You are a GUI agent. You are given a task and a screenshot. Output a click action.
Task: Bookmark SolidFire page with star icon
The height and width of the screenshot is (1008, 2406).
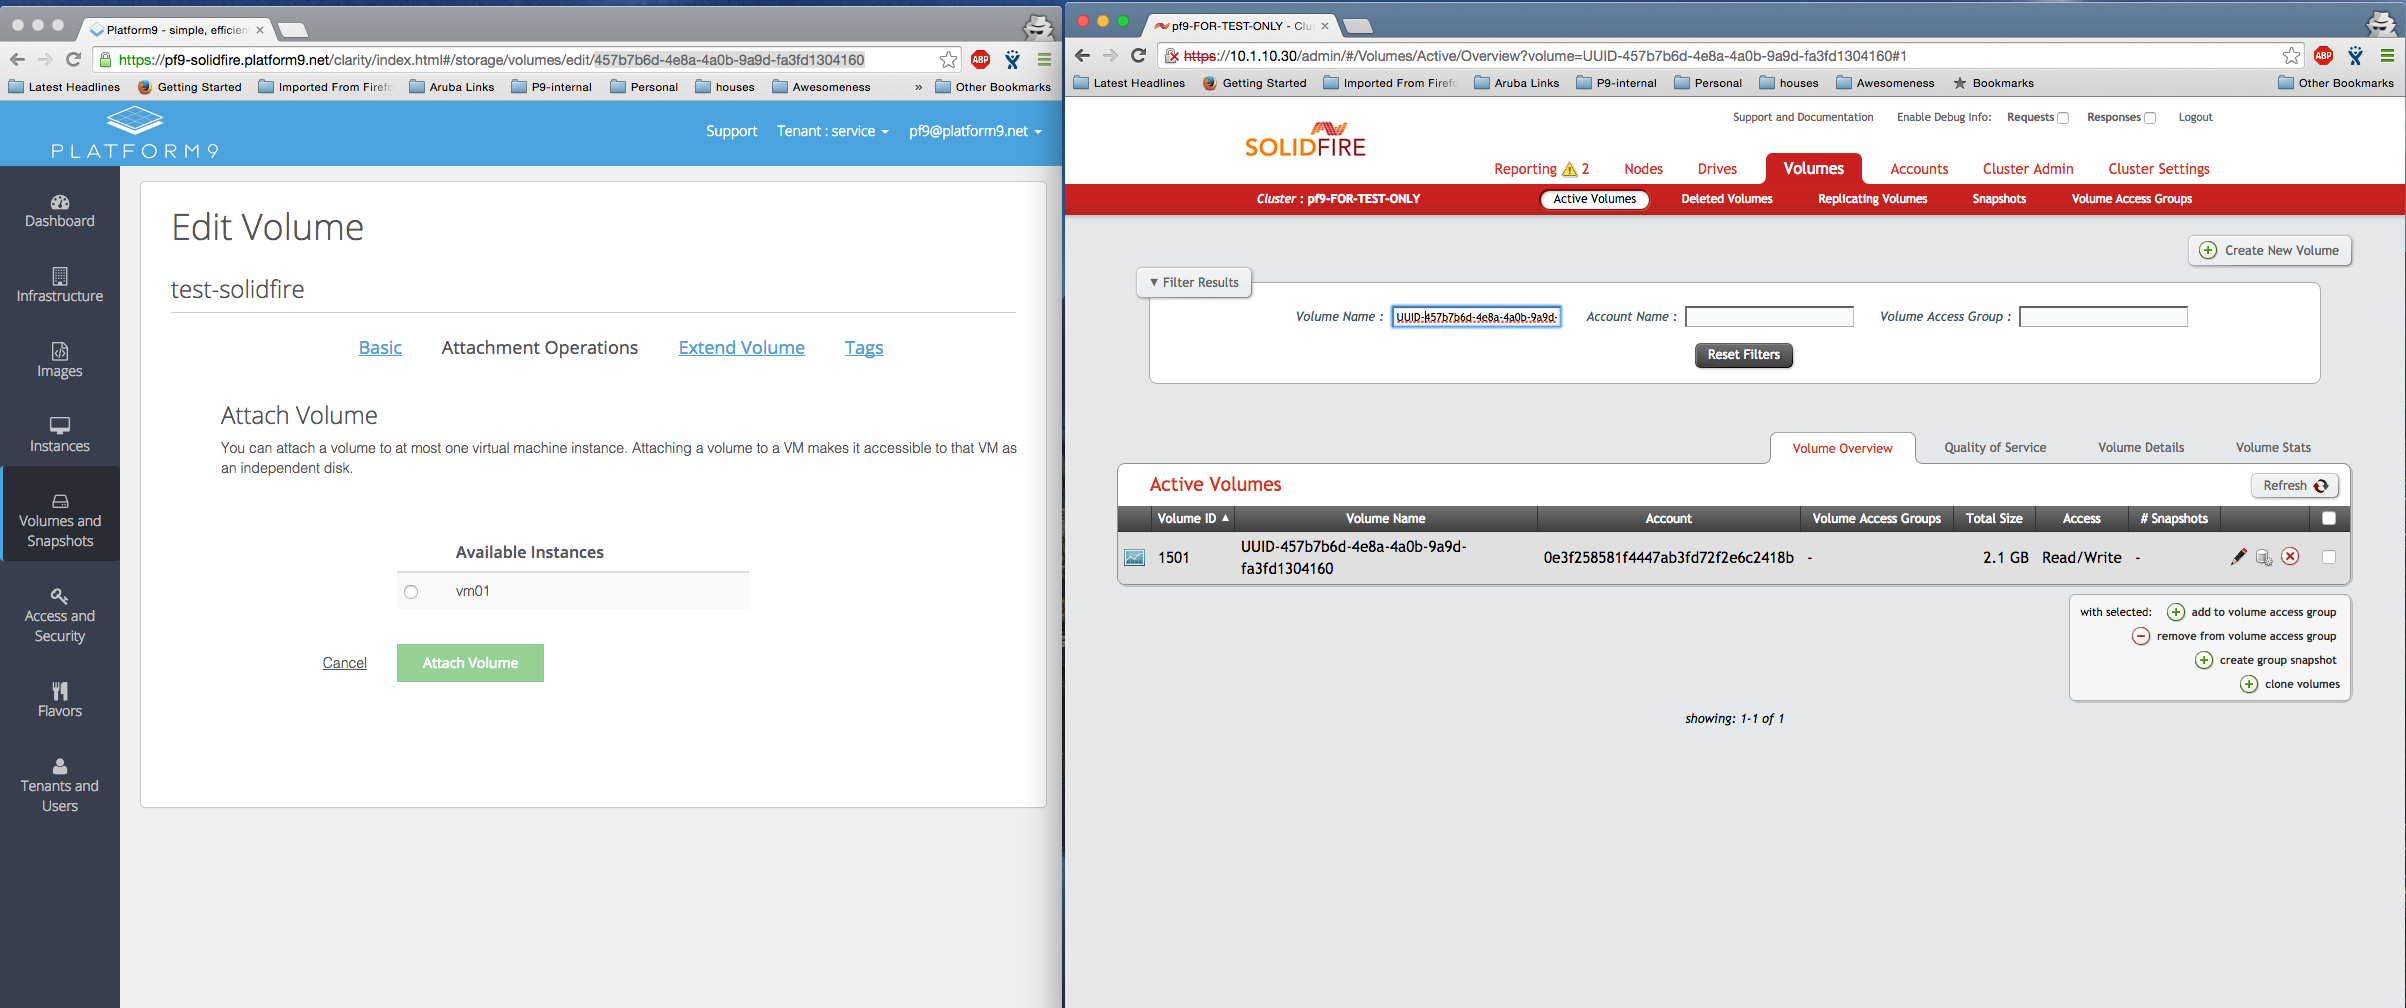click(2291, 56)
